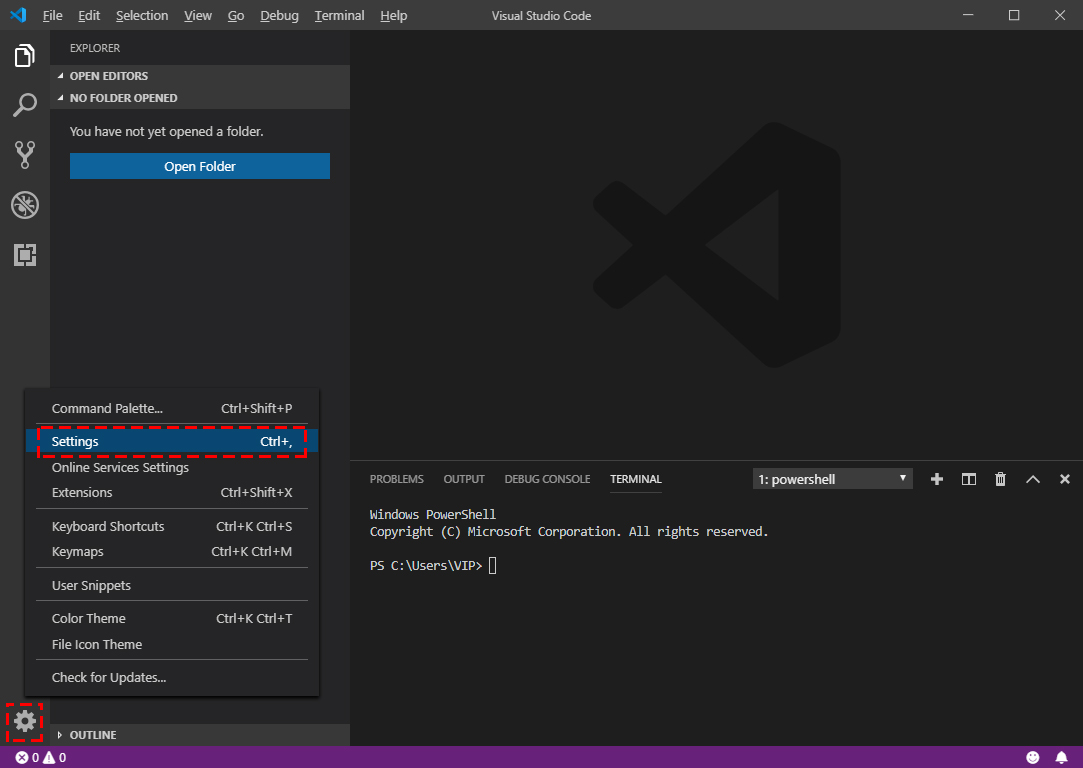1083x768 pixels.
Task: Click the 'Windows PowerShell' terminal text
Action: (x=432, y=515)
